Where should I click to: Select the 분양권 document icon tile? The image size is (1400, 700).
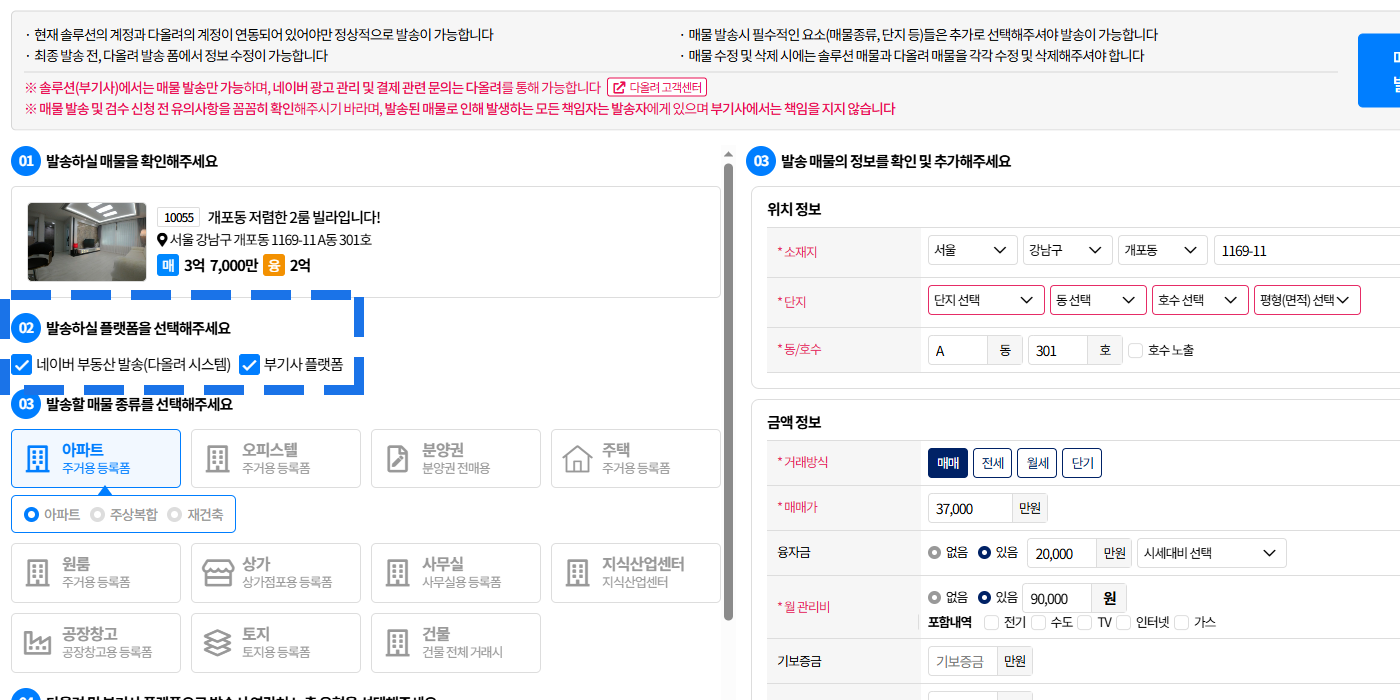point(397,459)
